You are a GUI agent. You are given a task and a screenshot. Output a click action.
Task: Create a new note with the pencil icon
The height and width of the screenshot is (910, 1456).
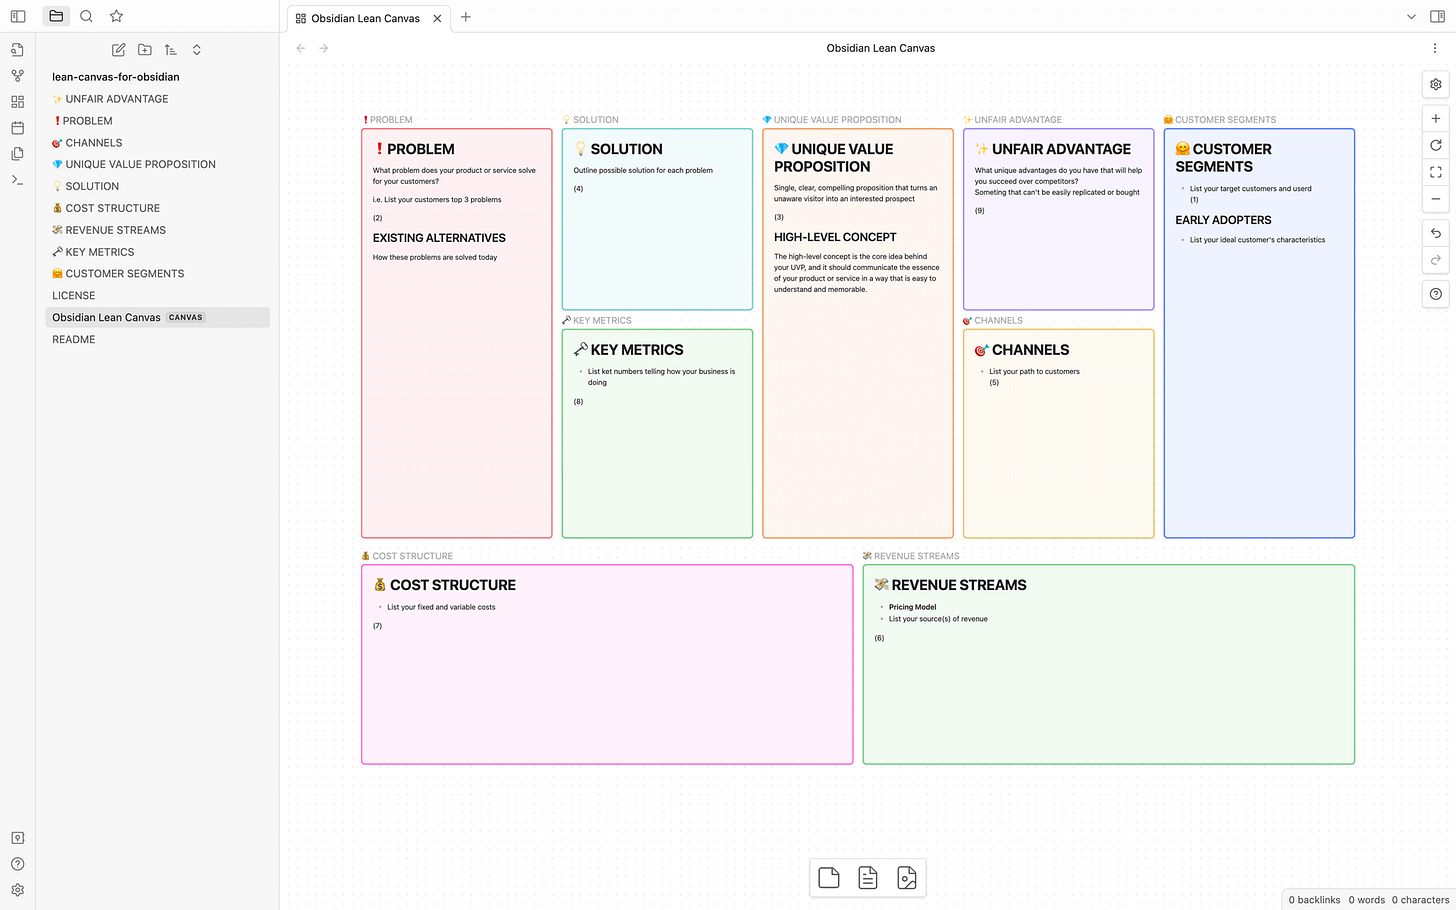click(118, 49)
